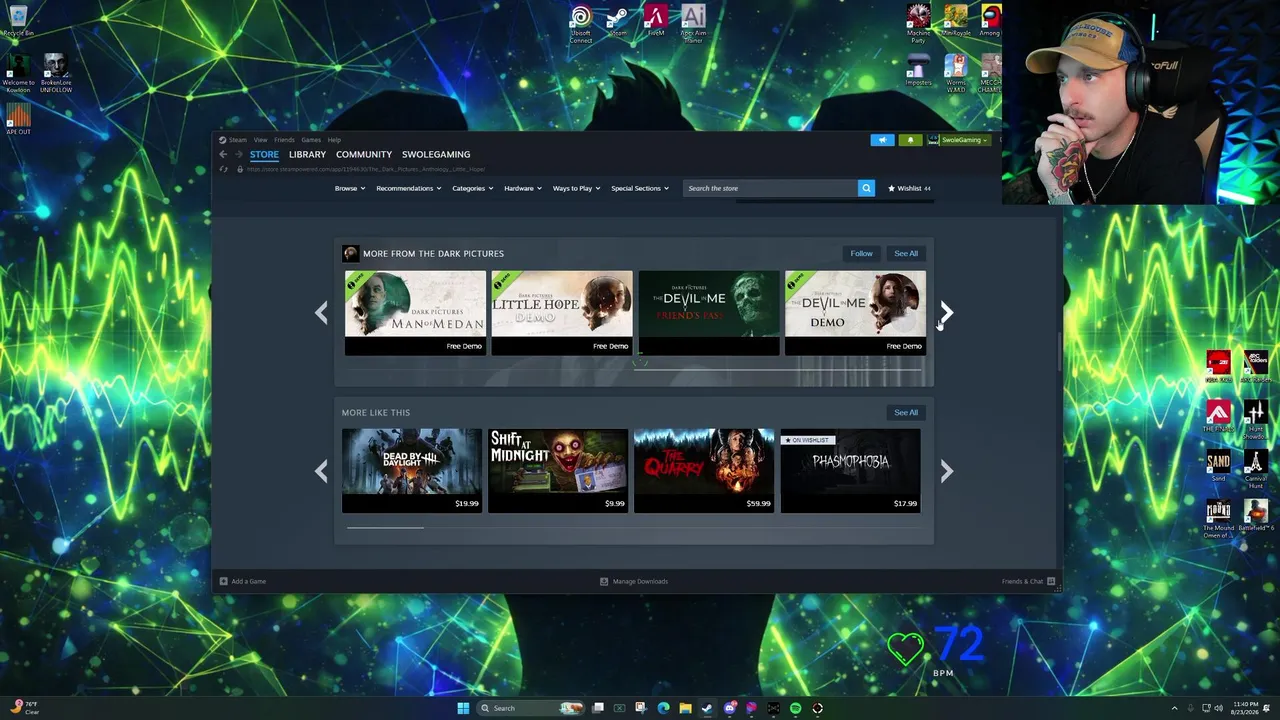Open Windows Start menu
The width and height of the screenshot is (1280, 720).
click(463, 708)
